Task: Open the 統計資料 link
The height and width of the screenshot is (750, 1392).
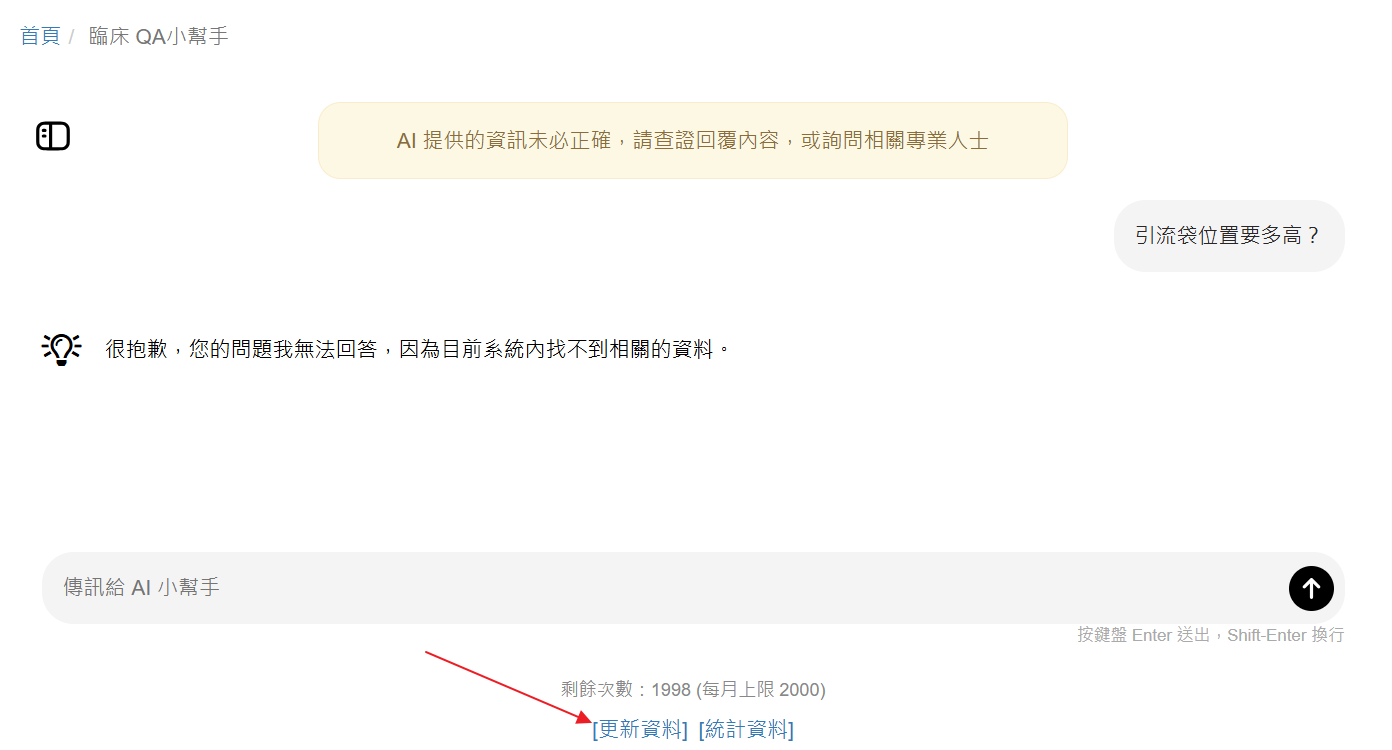Action: point(746,729)
